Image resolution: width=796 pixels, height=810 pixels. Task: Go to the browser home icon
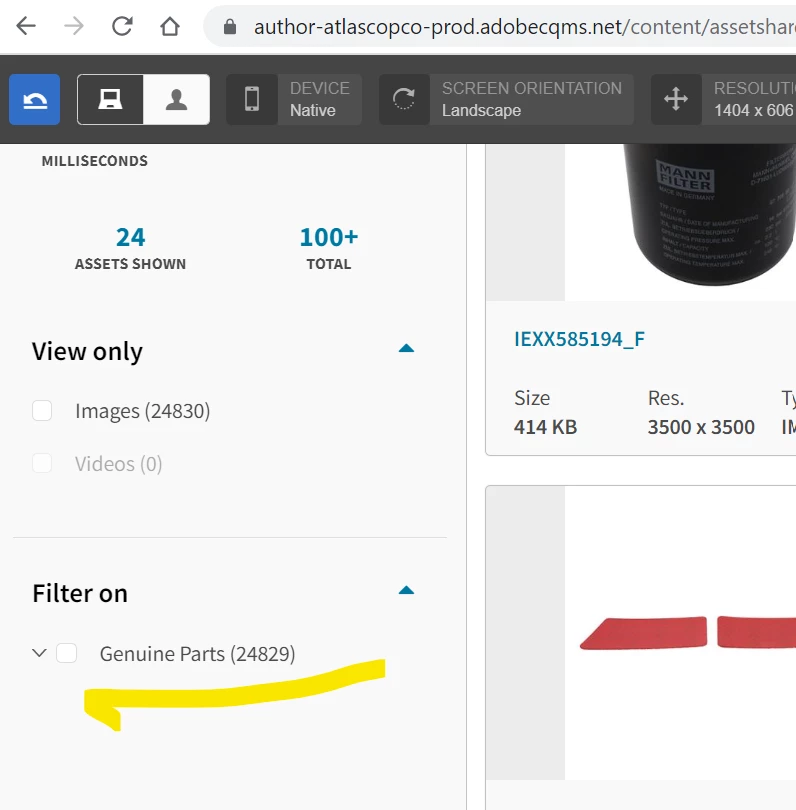click(169, 26)
